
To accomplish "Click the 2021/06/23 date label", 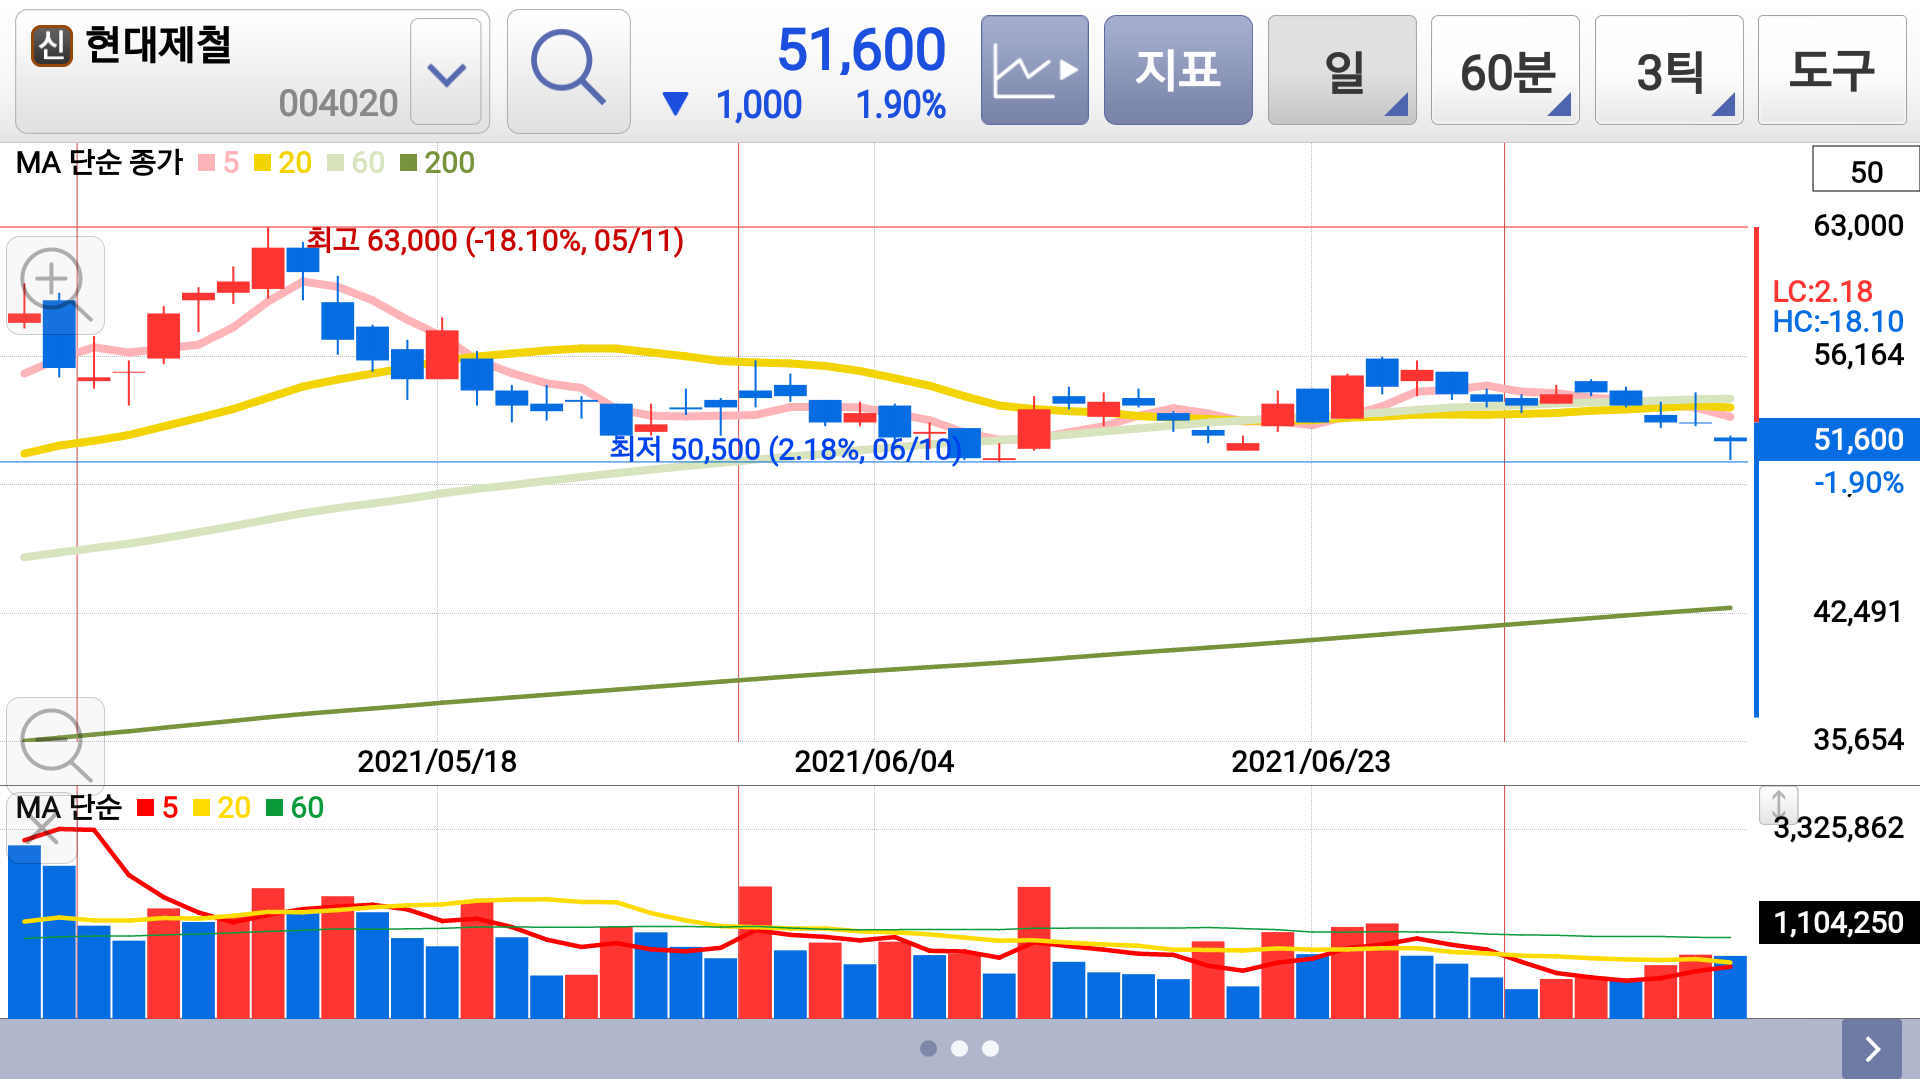I will click(1311, 762).
